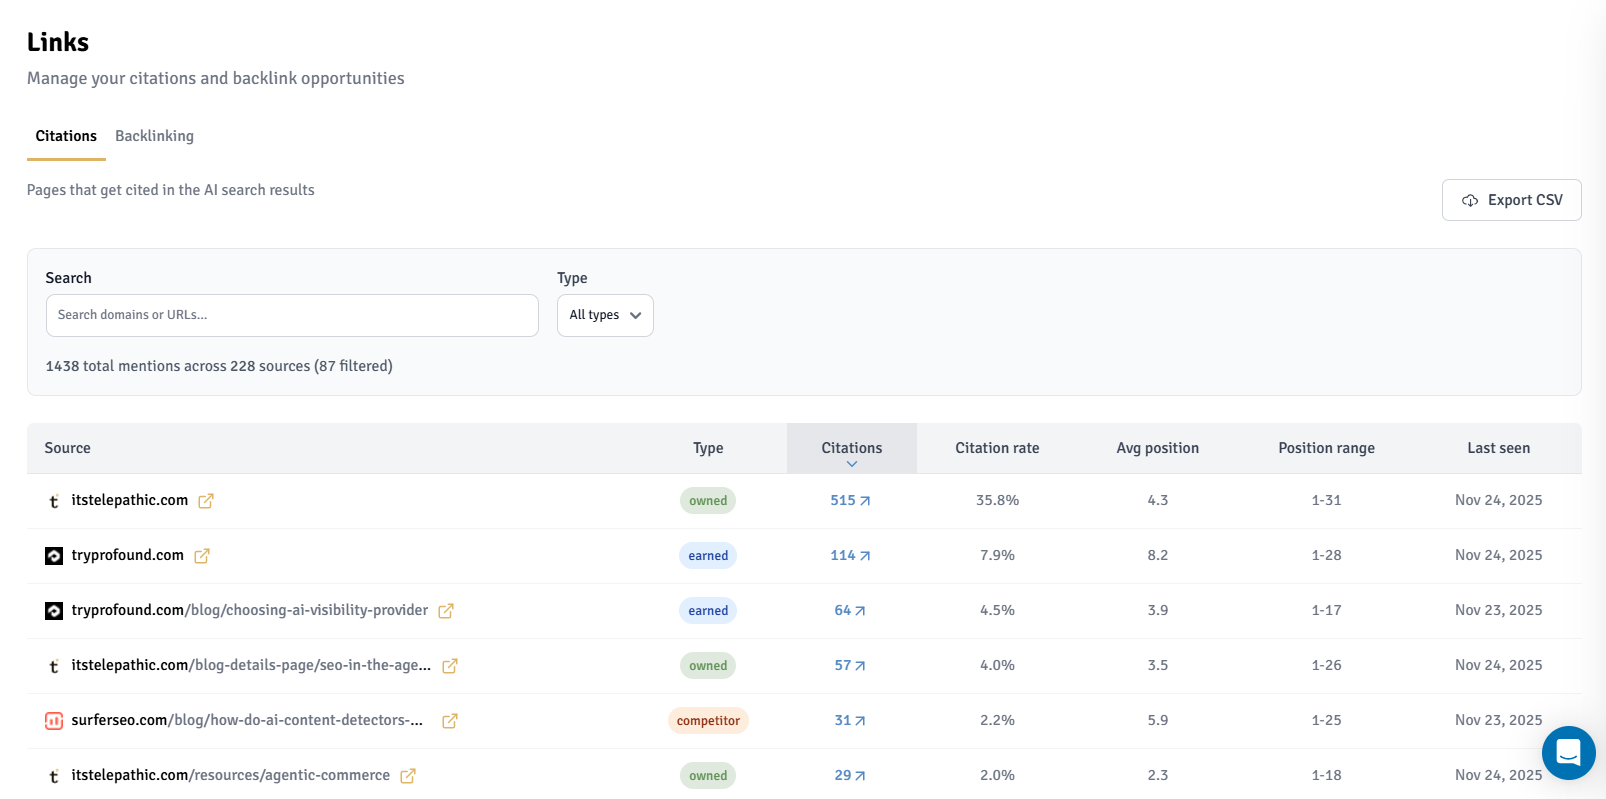Click the earned badge for tryprofound.com domain
The width and height of the screenshot is (1606, 799).
(708, 556)
